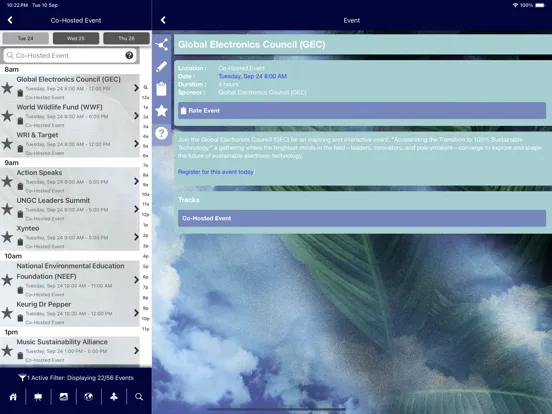Open the presentation board icon in bottom toolbar

pyautogui.click(x=38, y=397)
